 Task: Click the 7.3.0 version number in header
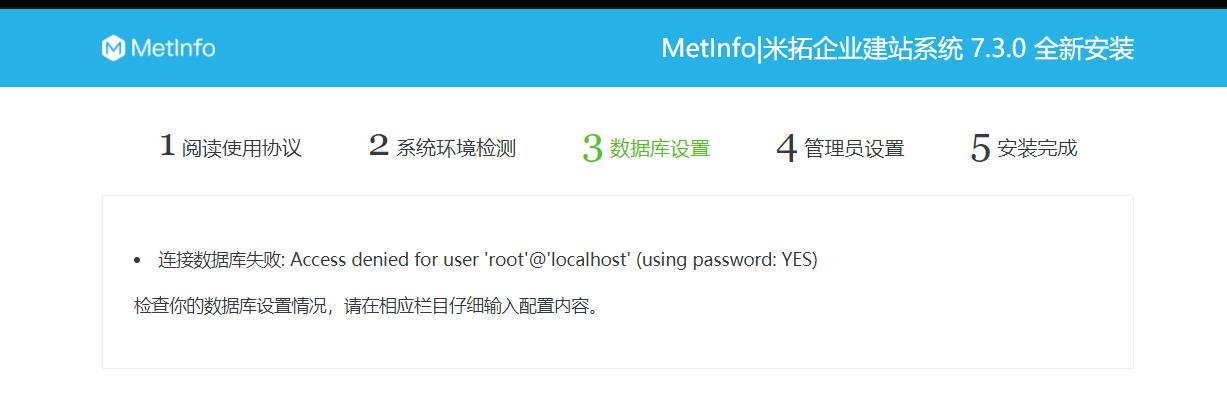pyautogui.click(x=998, y=49)
